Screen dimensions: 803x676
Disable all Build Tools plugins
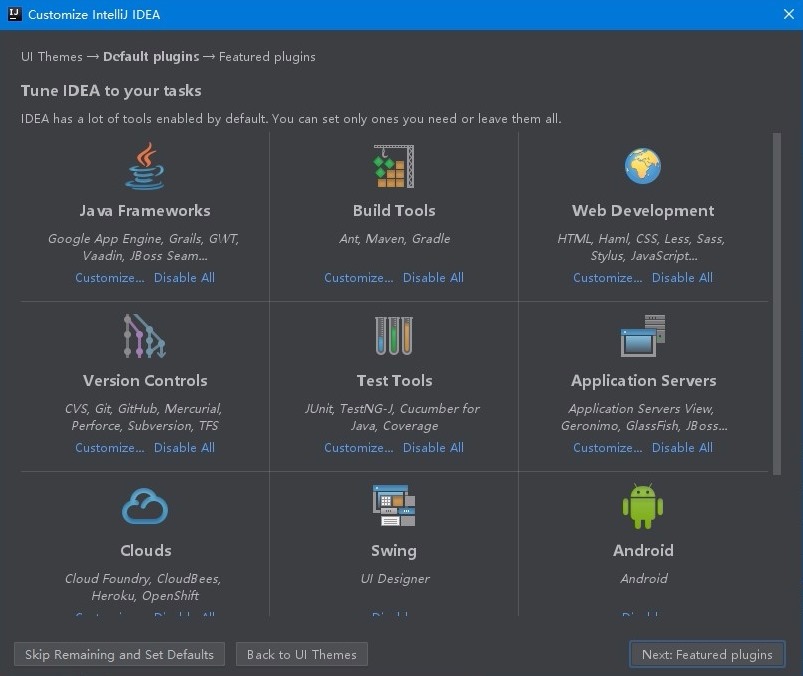pyautogui.click(x=433, y=278)
